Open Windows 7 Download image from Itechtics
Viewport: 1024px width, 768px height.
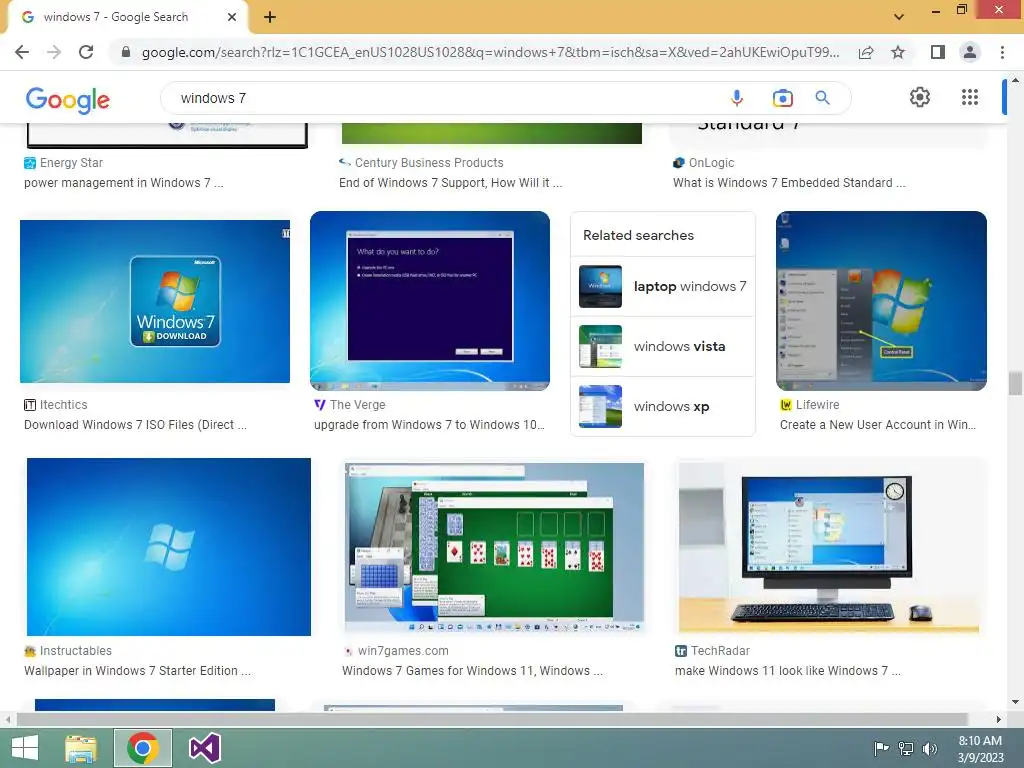(x=155, y=301)
